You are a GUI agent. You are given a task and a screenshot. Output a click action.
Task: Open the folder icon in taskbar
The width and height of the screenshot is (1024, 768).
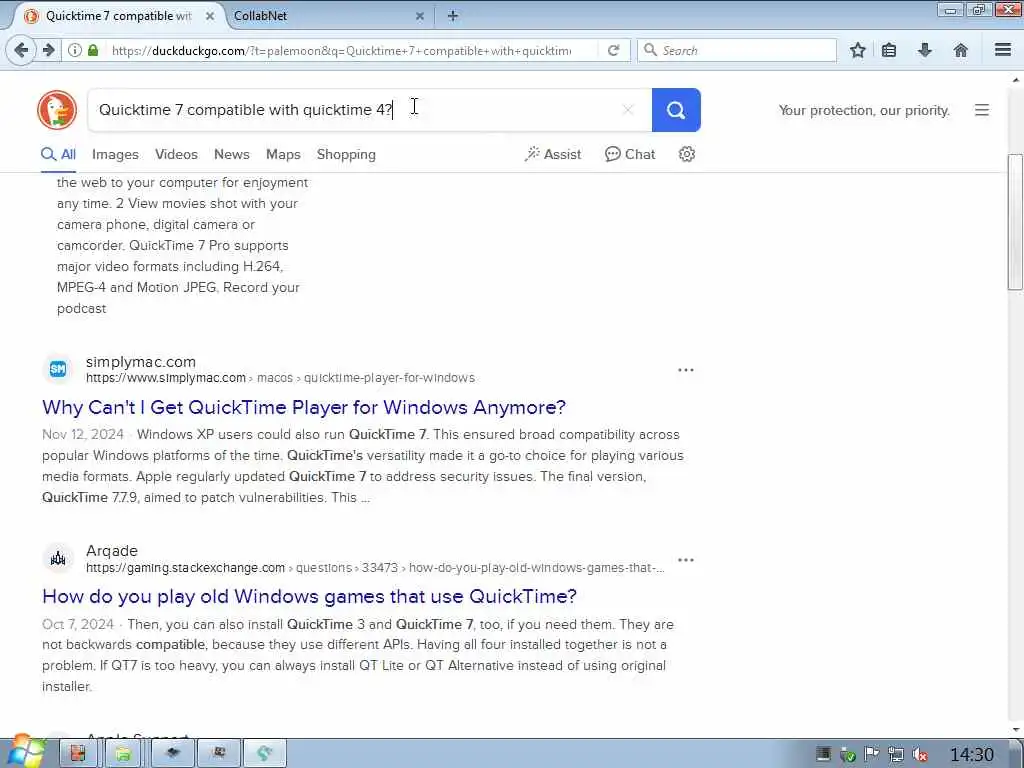123,754
